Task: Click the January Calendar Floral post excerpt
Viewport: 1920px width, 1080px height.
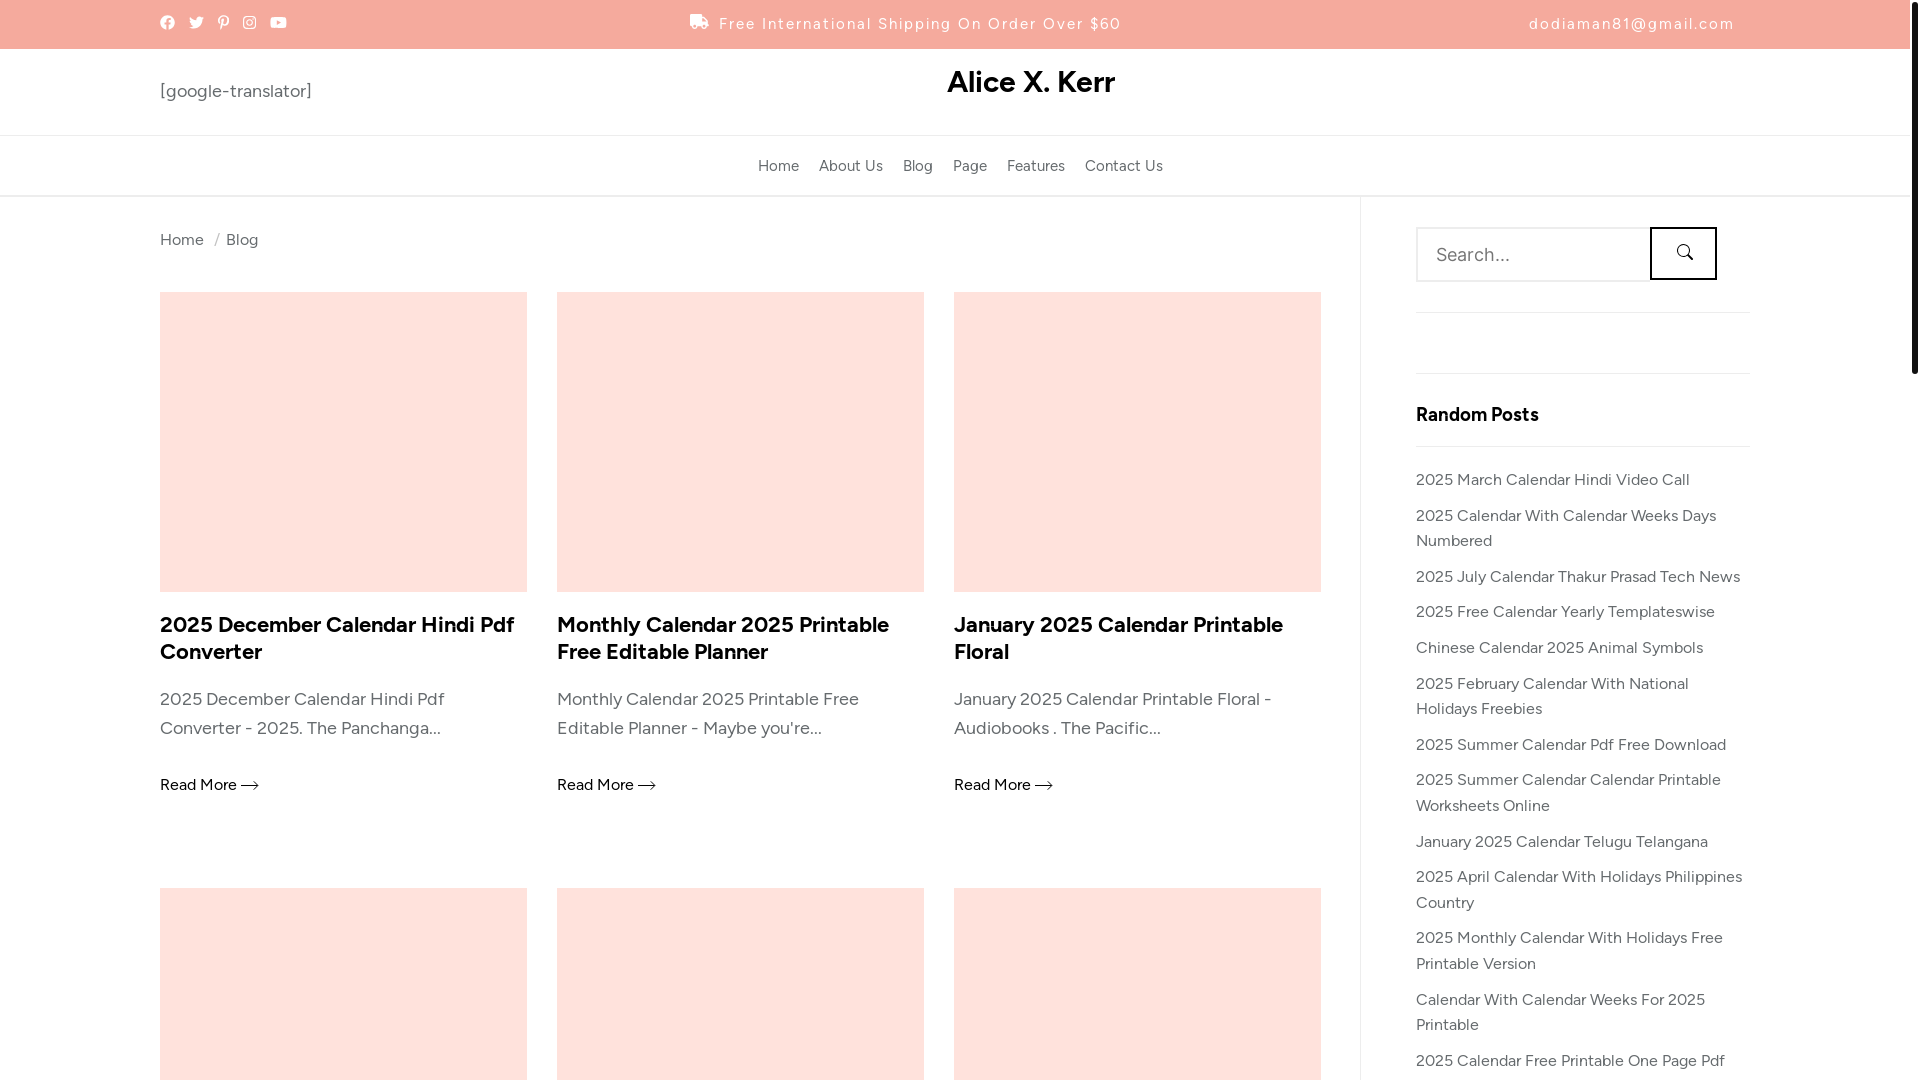Action: 1112,714
